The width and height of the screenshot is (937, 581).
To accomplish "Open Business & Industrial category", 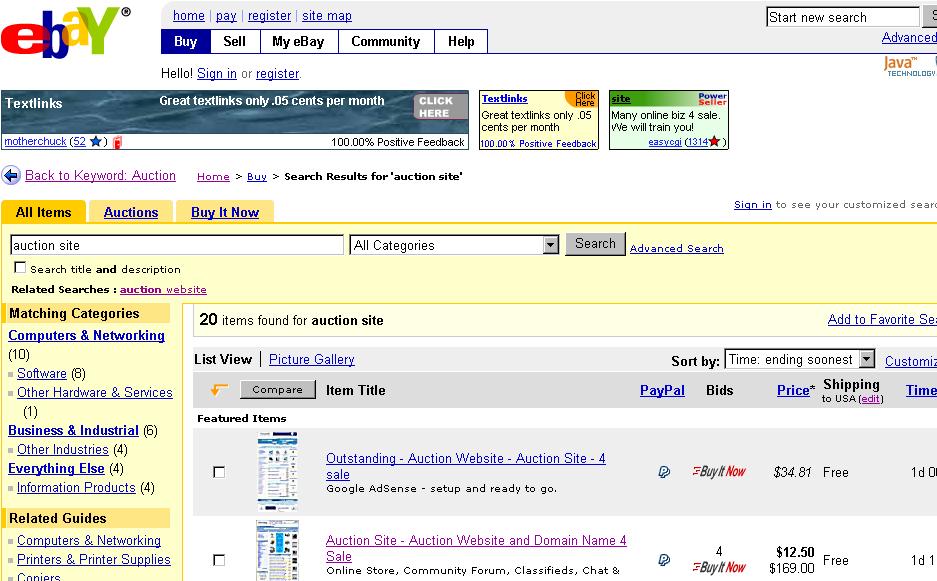I will 74,430.
